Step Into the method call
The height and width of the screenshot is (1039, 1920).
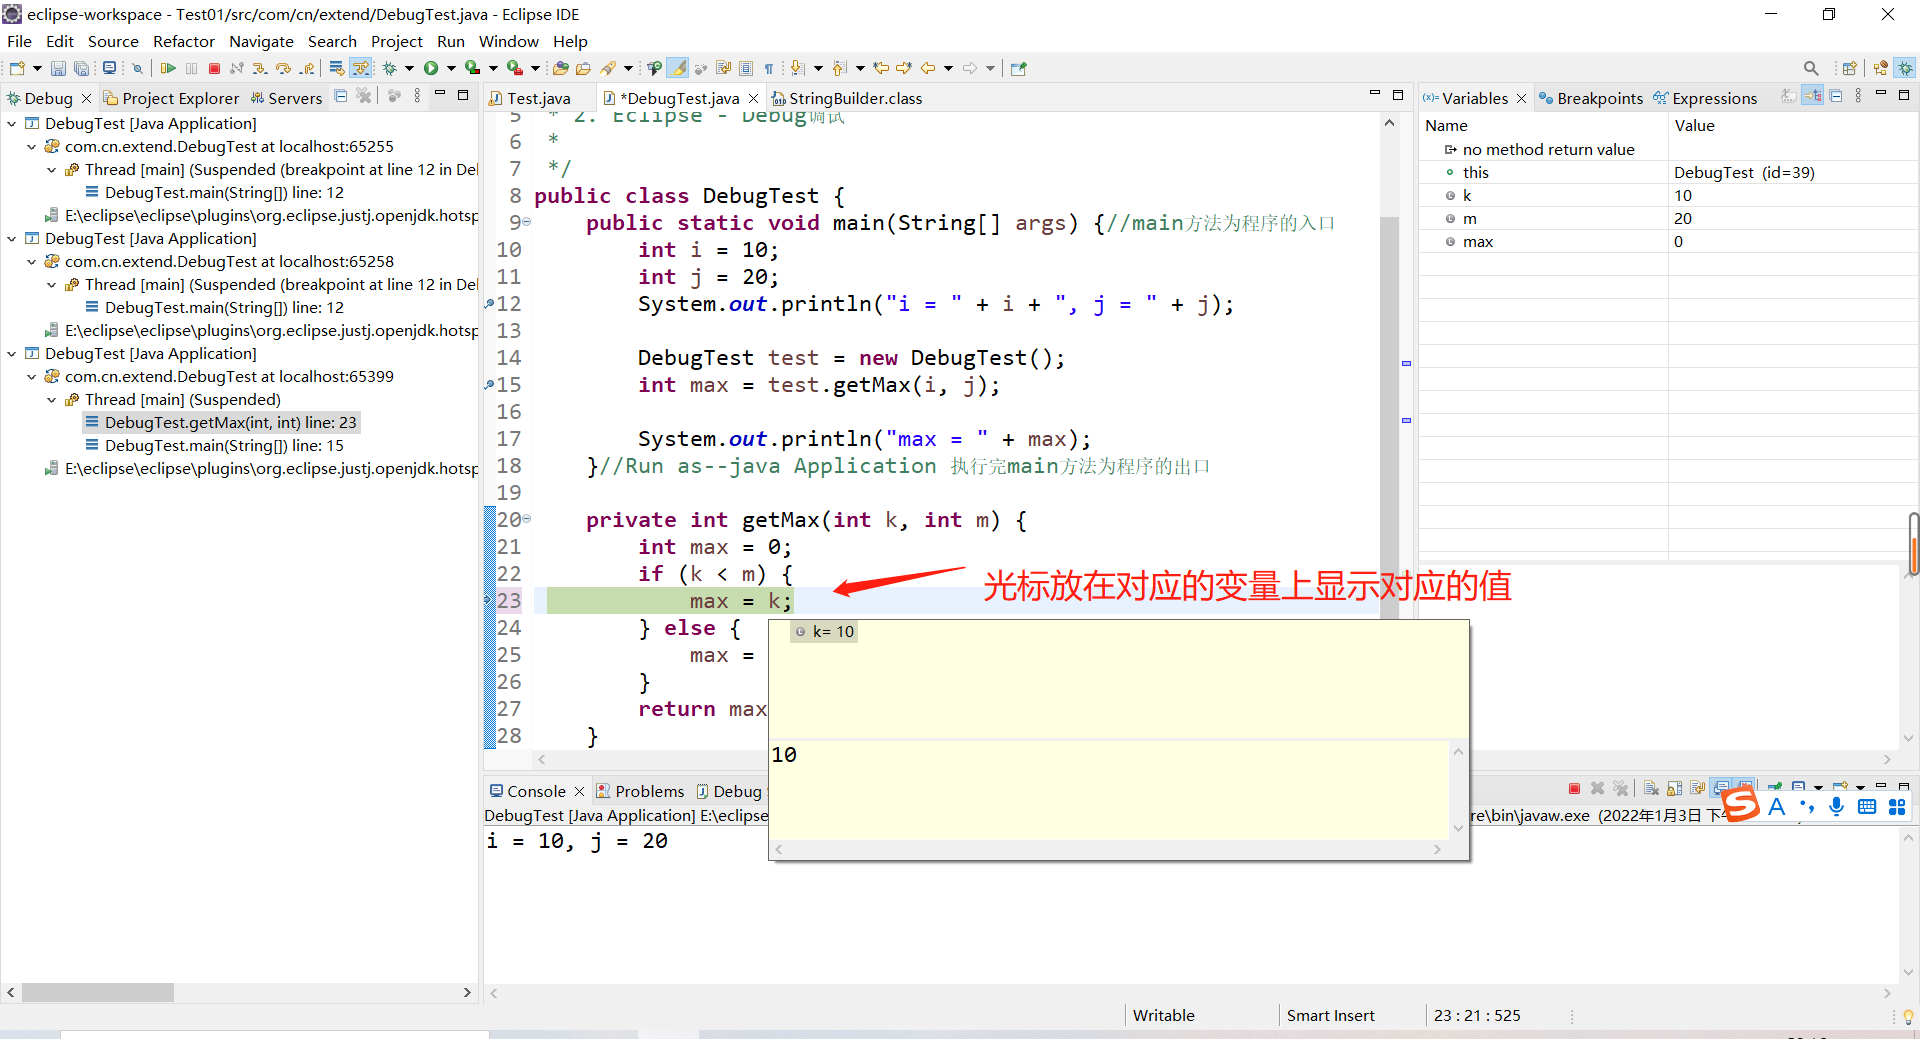point(260,68)
